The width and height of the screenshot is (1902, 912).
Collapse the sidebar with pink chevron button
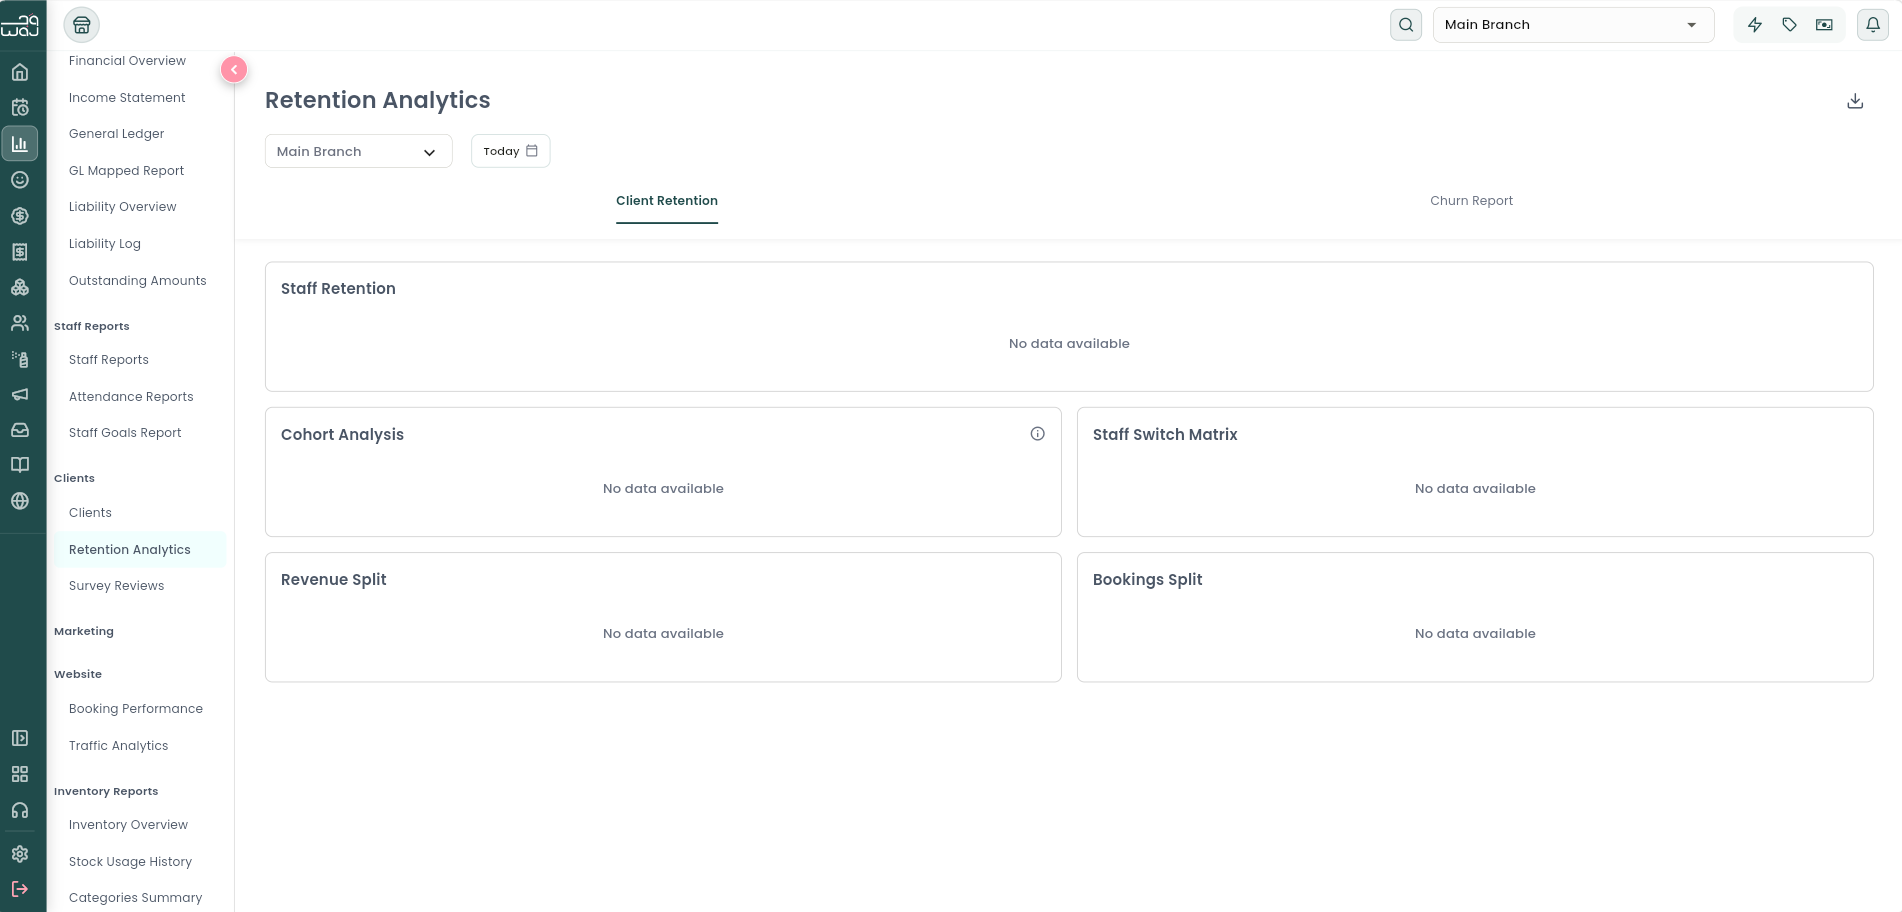[x=234, y=69]
